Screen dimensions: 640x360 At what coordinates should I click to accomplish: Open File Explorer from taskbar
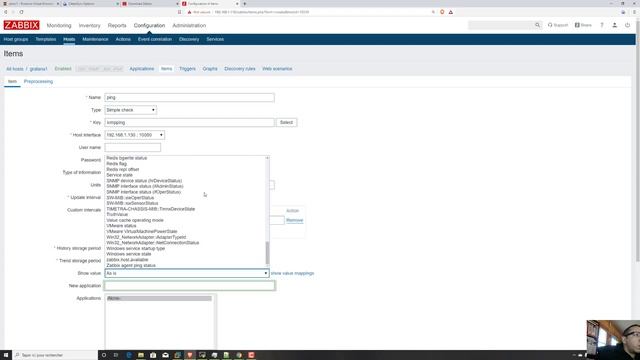pos(141,355)
